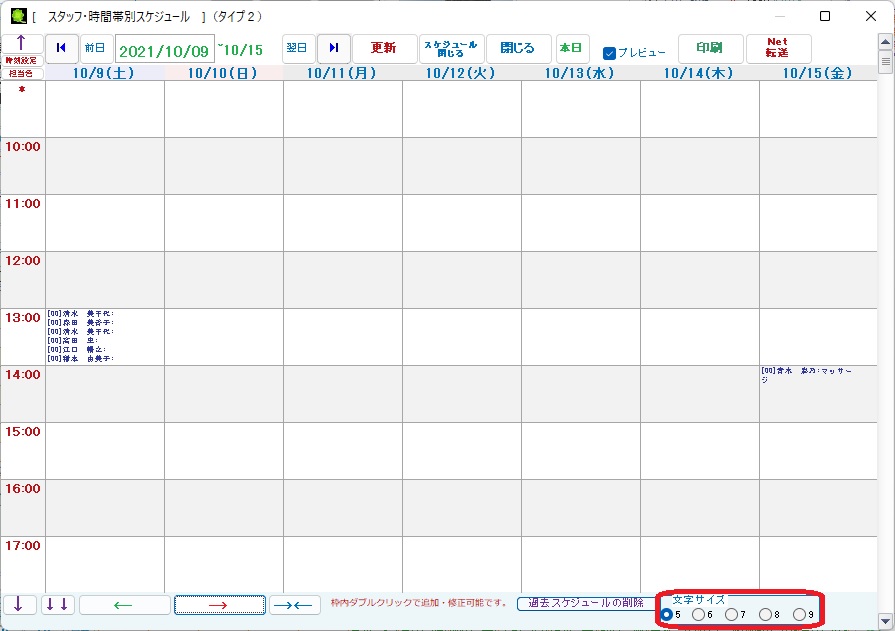Click the 10/14(木) column header

(x=699, y=73)
